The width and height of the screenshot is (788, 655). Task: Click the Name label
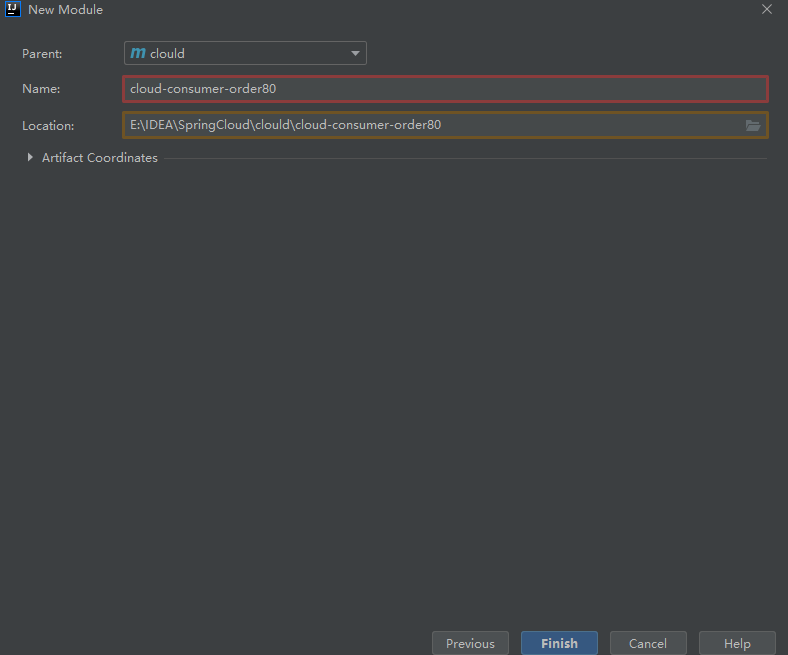pyautogui.click(x=41, y=89)
